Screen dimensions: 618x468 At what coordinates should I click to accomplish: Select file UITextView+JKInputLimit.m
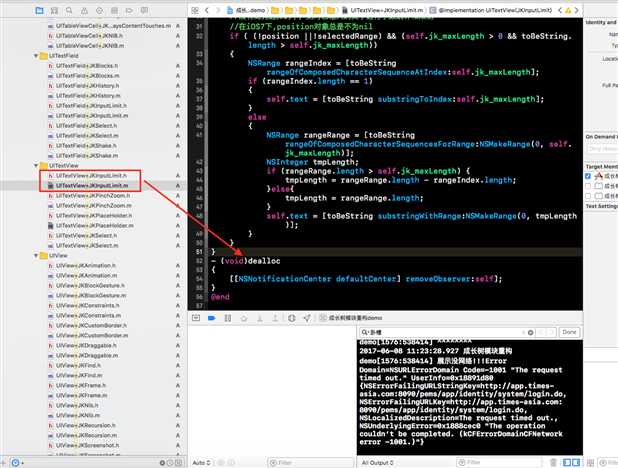coord(92,185)
